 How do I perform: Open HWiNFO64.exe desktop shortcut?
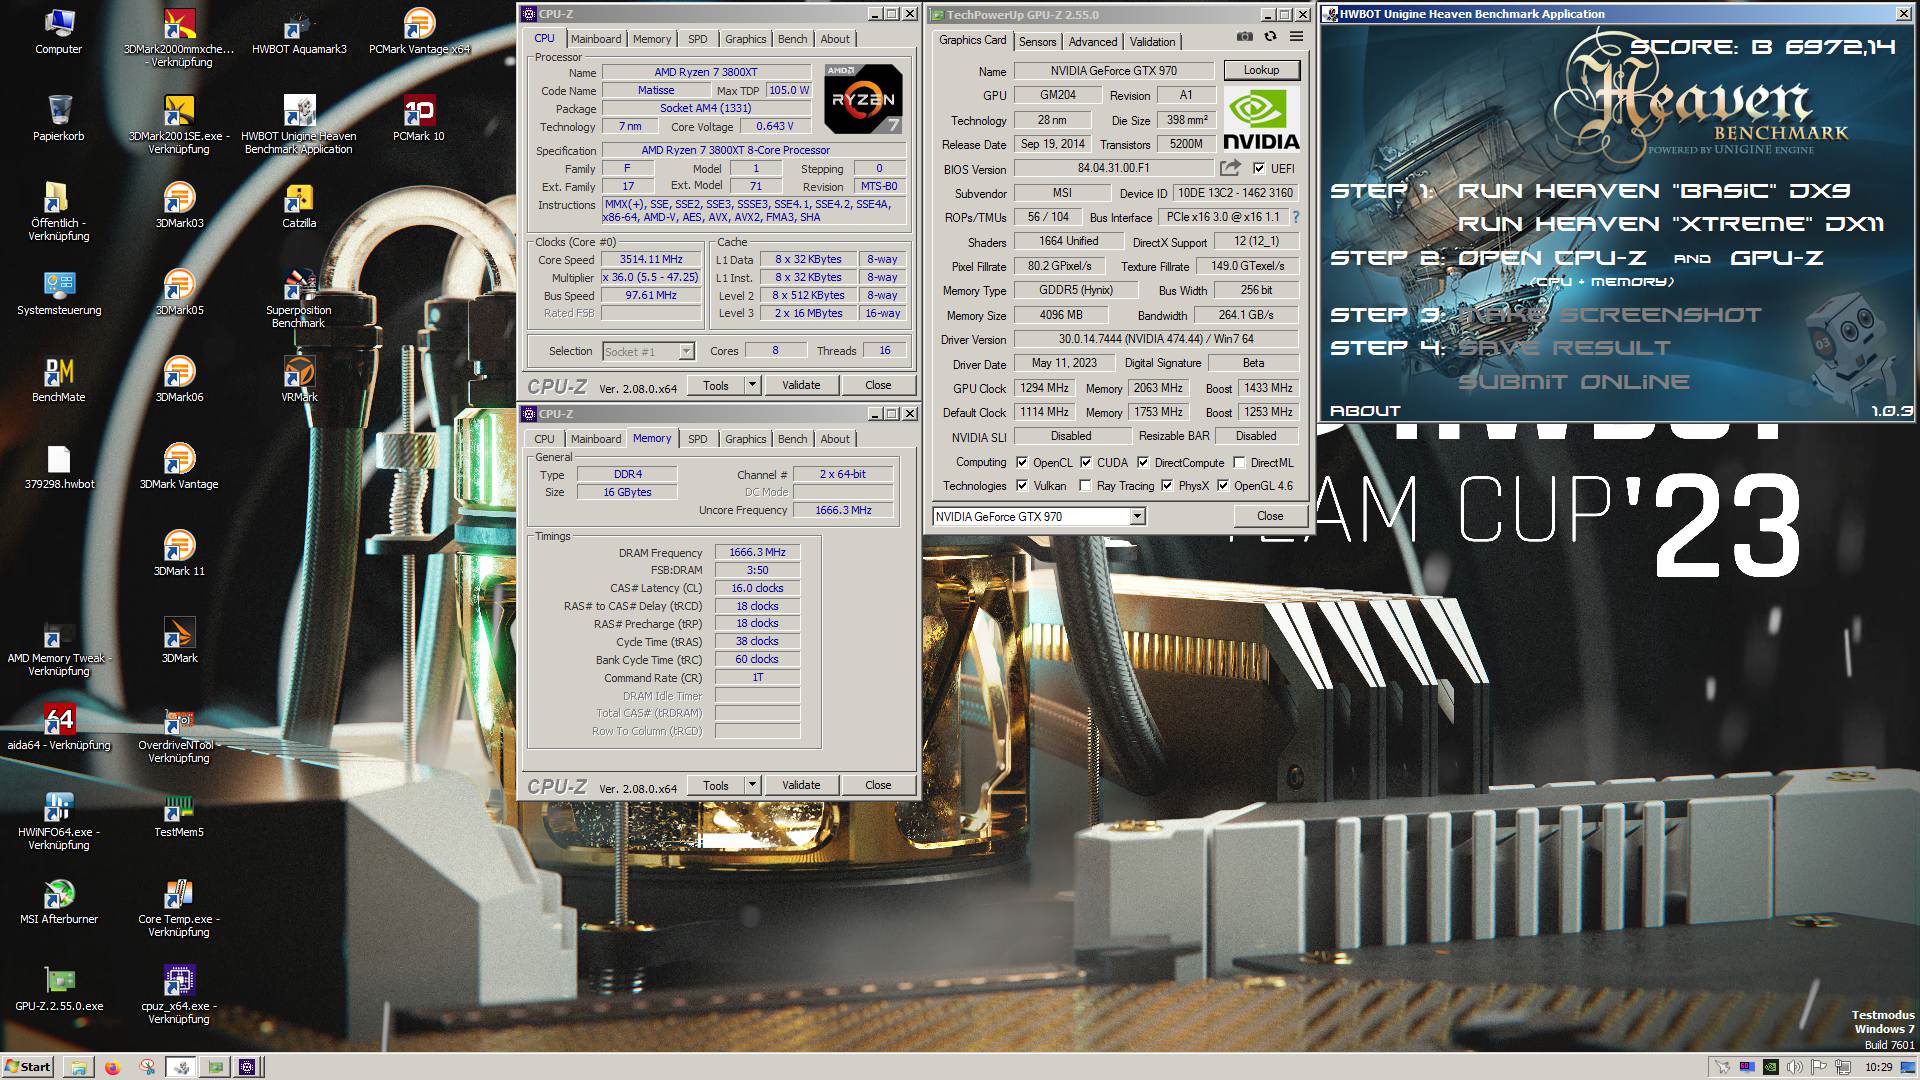coord(59,820)
